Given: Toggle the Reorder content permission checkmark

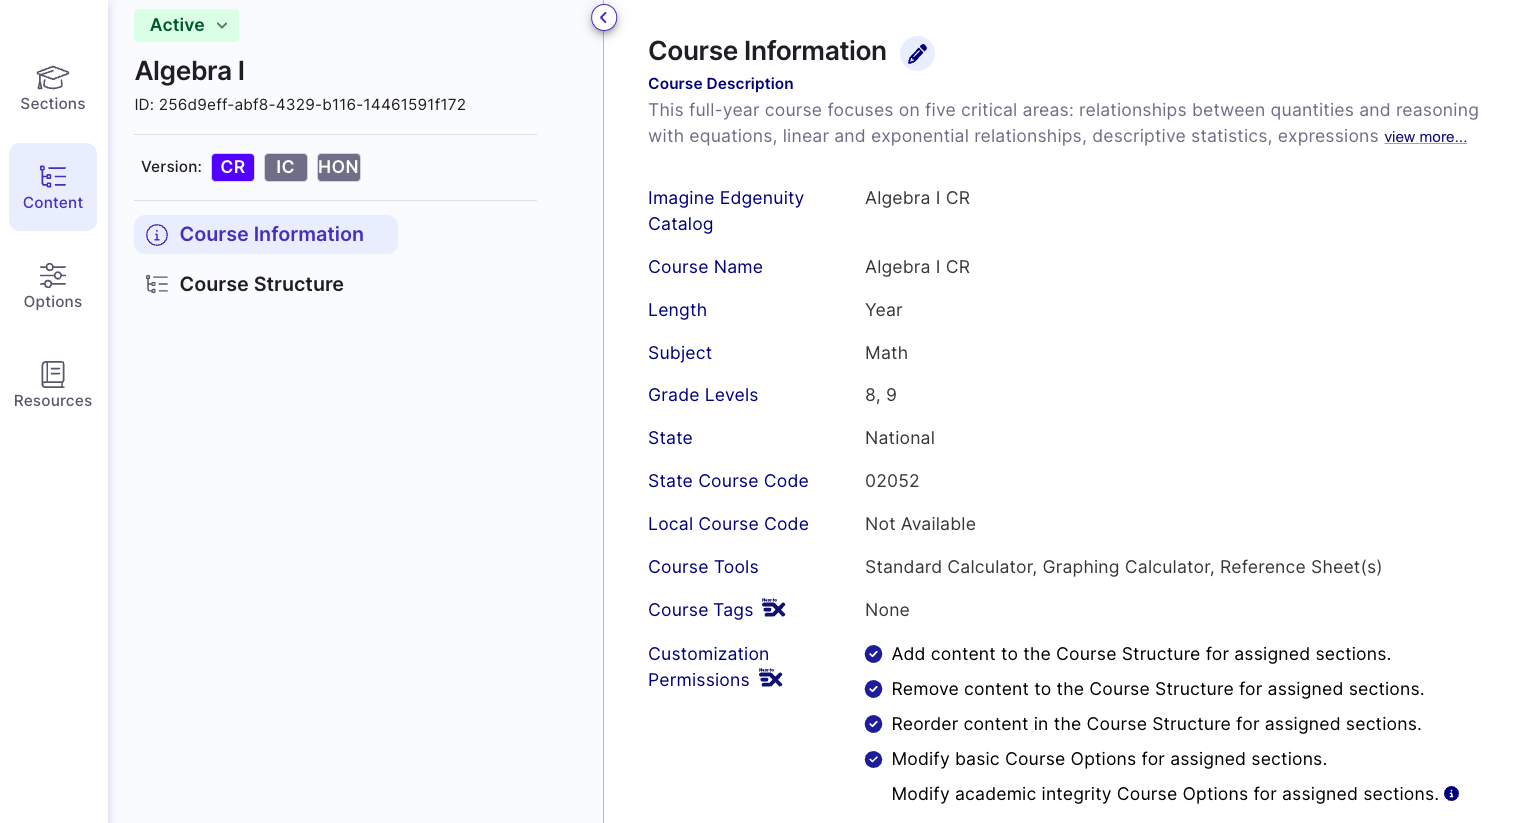Looking at the screenshot, I should (873, 724).
